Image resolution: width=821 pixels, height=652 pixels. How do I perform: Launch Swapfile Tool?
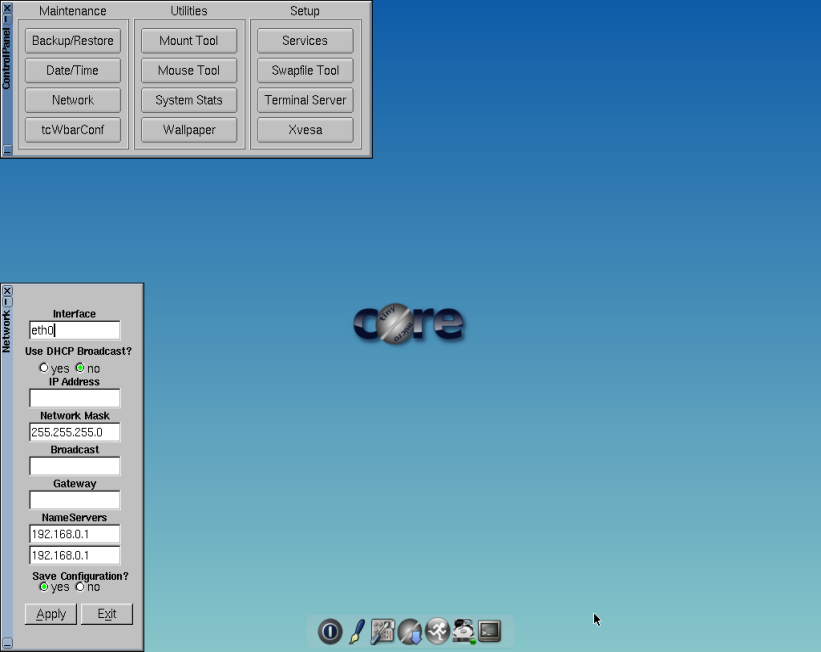click(305, 70)
